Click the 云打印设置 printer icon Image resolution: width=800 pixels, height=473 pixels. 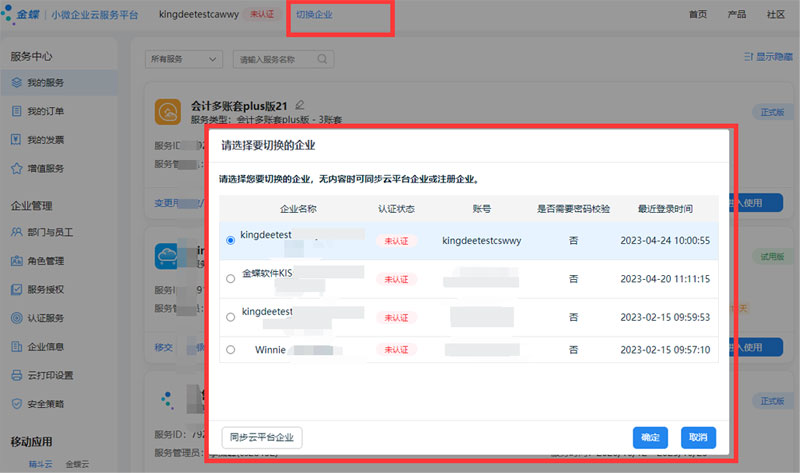tap(16, 375)
